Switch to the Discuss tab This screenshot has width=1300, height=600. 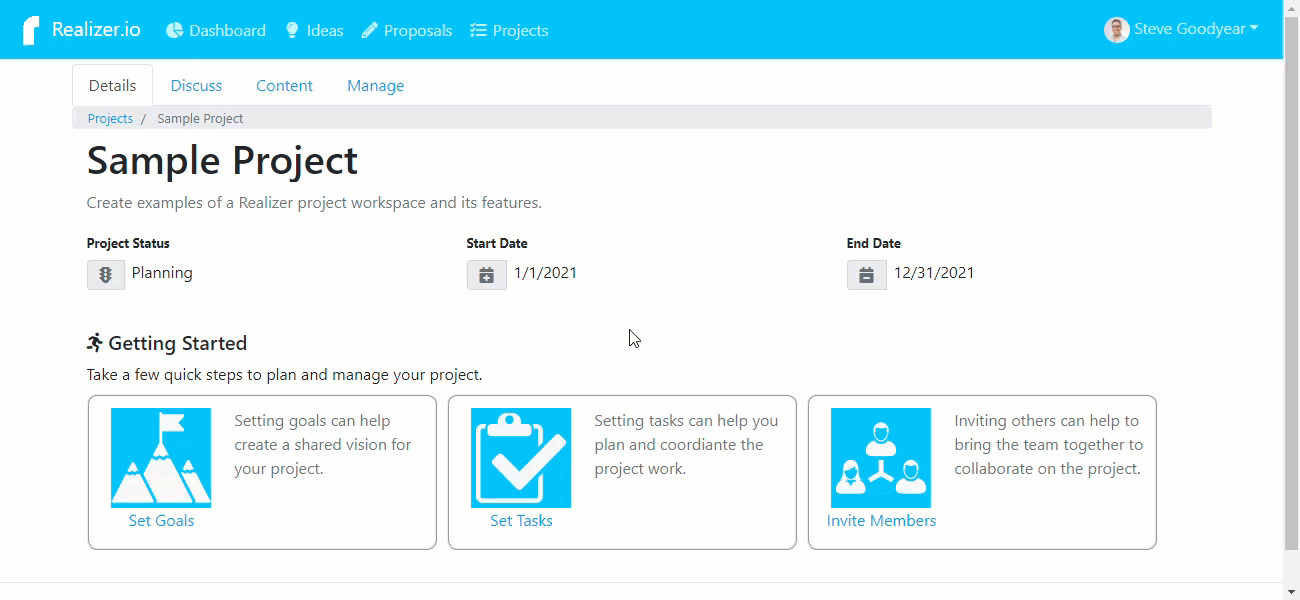(196, 86)
